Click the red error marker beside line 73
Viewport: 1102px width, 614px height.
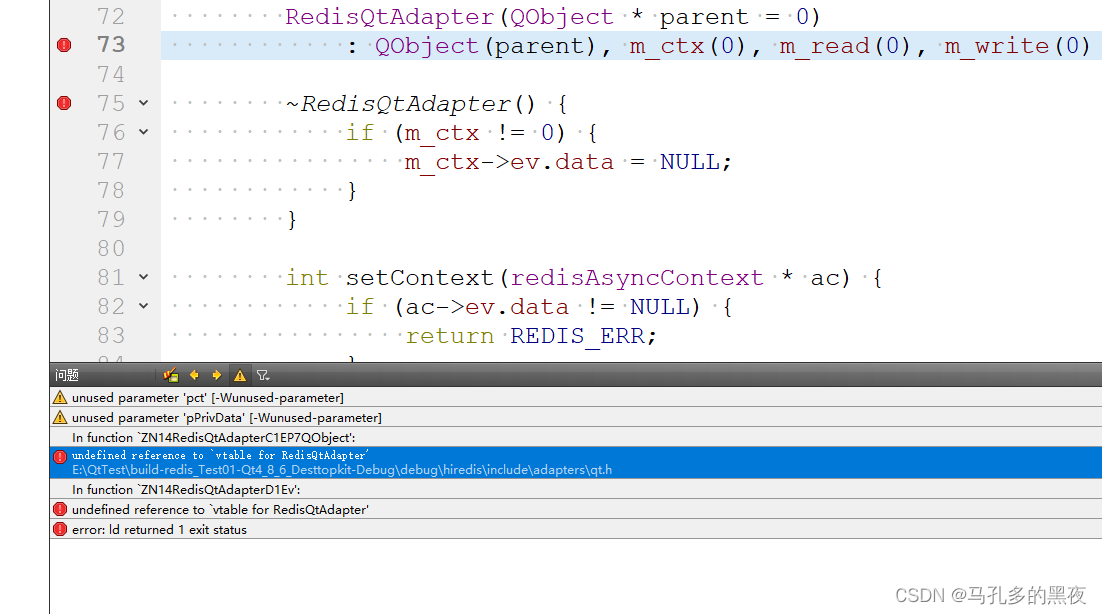click(x=63, y=45)
